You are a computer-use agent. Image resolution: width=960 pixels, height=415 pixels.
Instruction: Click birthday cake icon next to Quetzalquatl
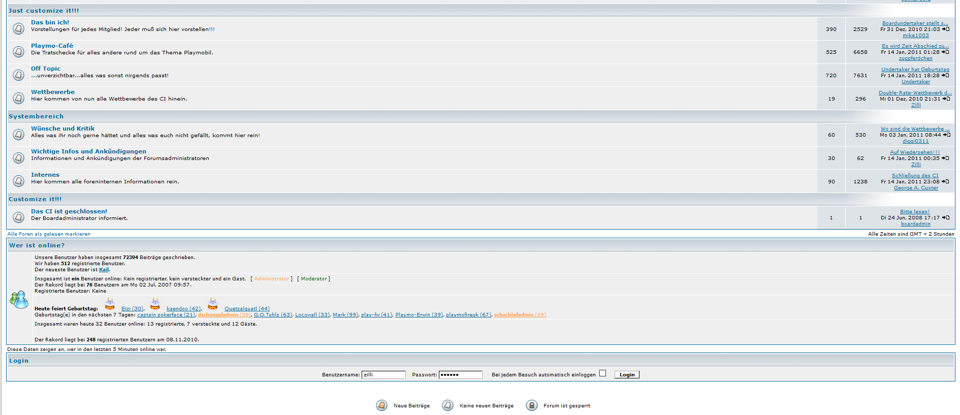[213, 303]
